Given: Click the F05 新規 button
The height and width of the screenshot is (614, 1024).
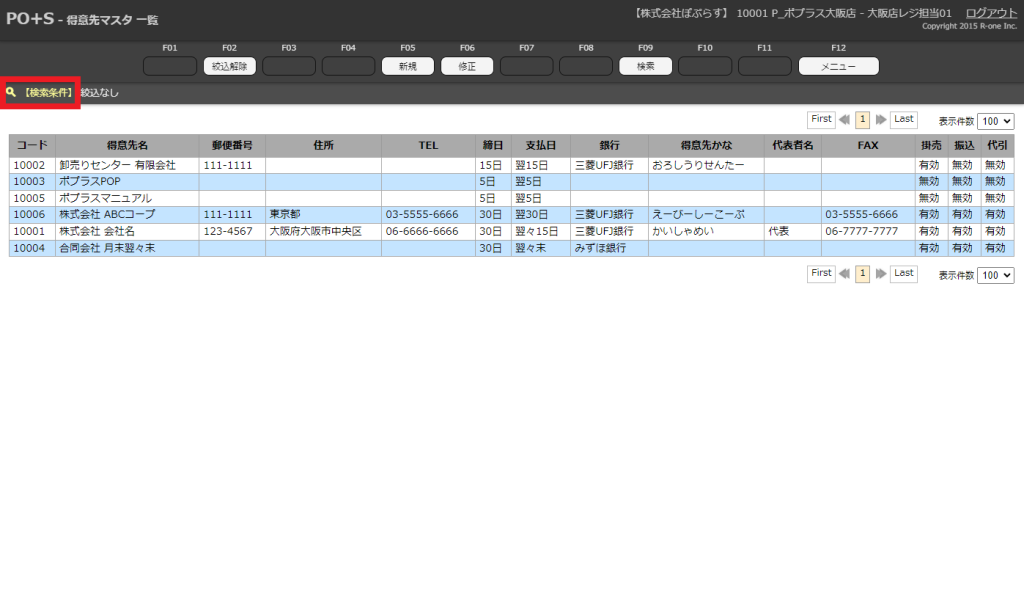Looking at the screenshot, I should click(408, 66).
